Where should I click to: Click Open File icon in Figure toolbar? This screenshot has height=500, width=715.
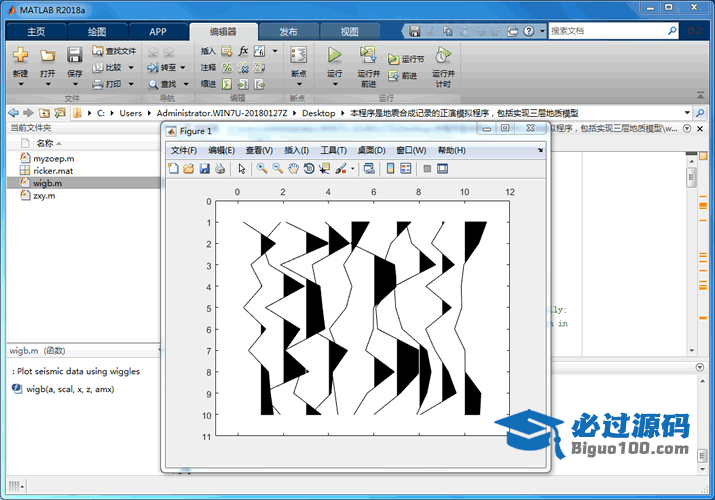pos(188,169)
